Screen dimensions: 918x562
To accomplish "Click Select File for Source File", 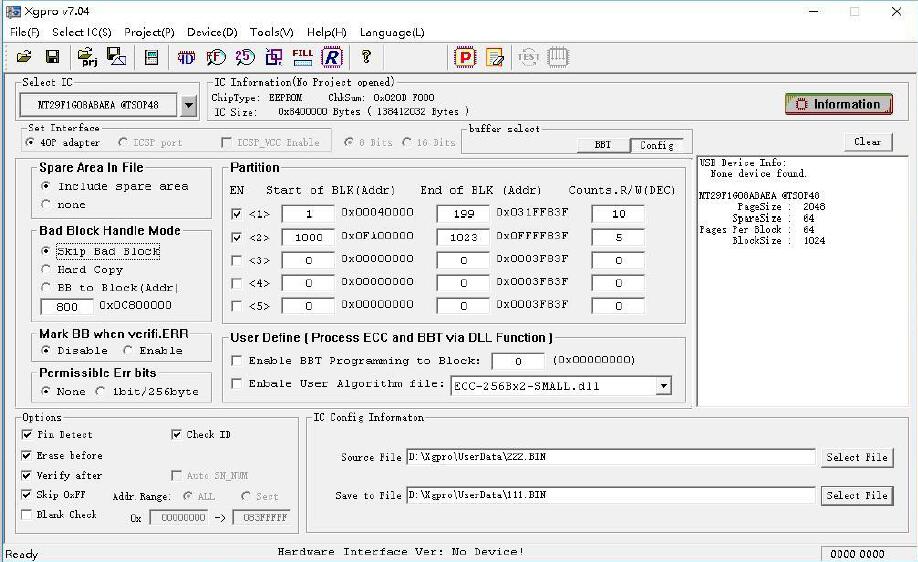I will (857, 457).
